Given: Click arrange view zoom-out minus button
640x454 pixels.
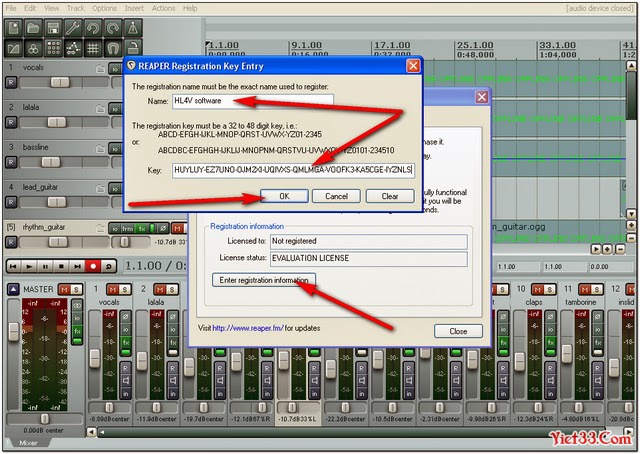Looking at the screenshot, I should pos(620,249).
